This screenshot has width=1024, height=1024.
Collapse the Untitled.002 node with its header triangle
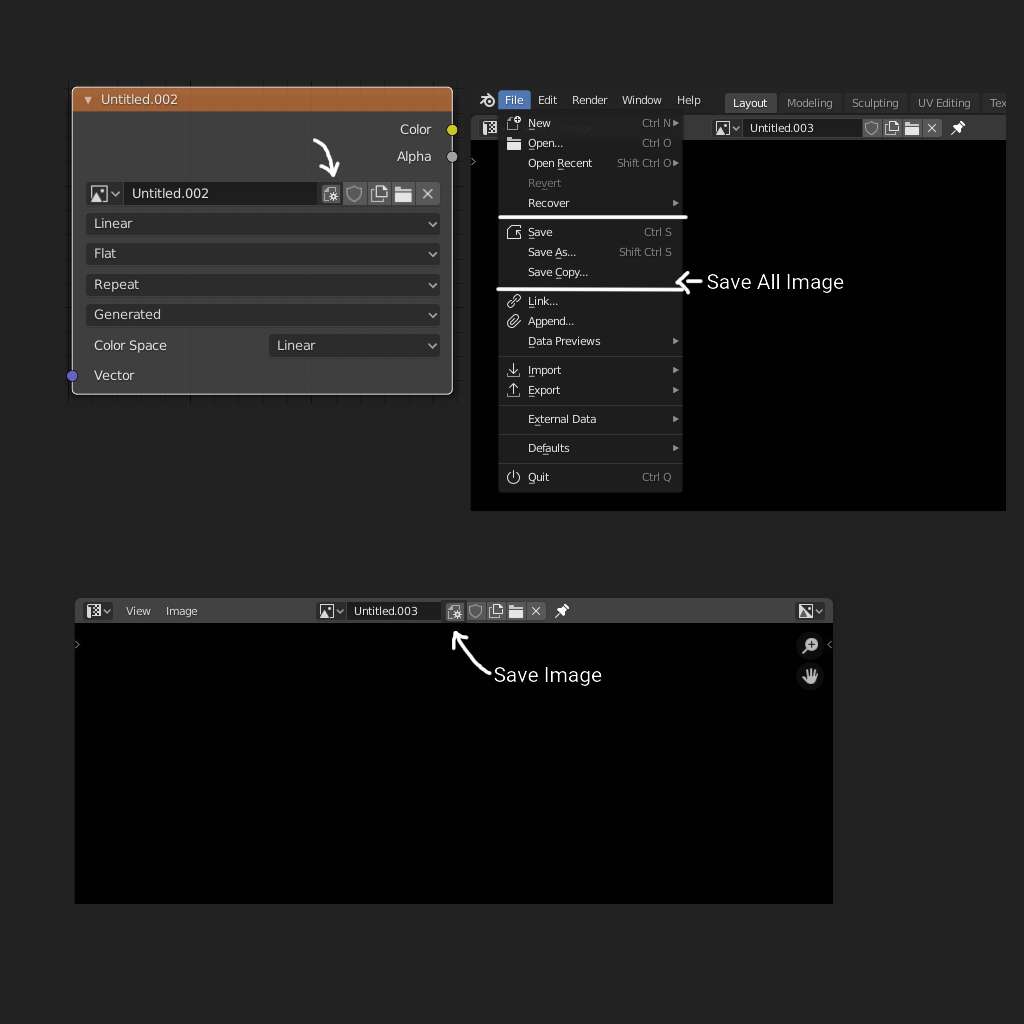[88, 100]
